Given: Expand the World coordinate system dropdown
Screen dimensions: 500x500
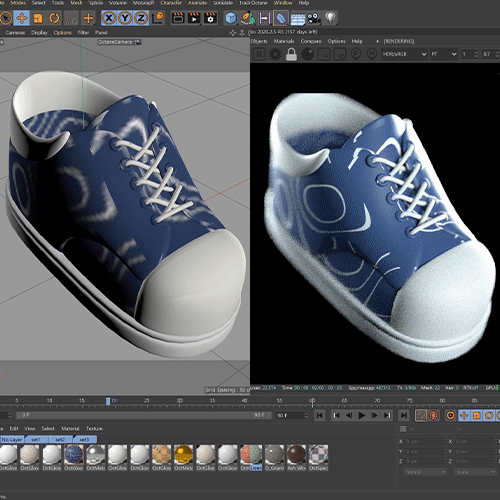Looking at the screenshot, I should [x=425, y=472].
